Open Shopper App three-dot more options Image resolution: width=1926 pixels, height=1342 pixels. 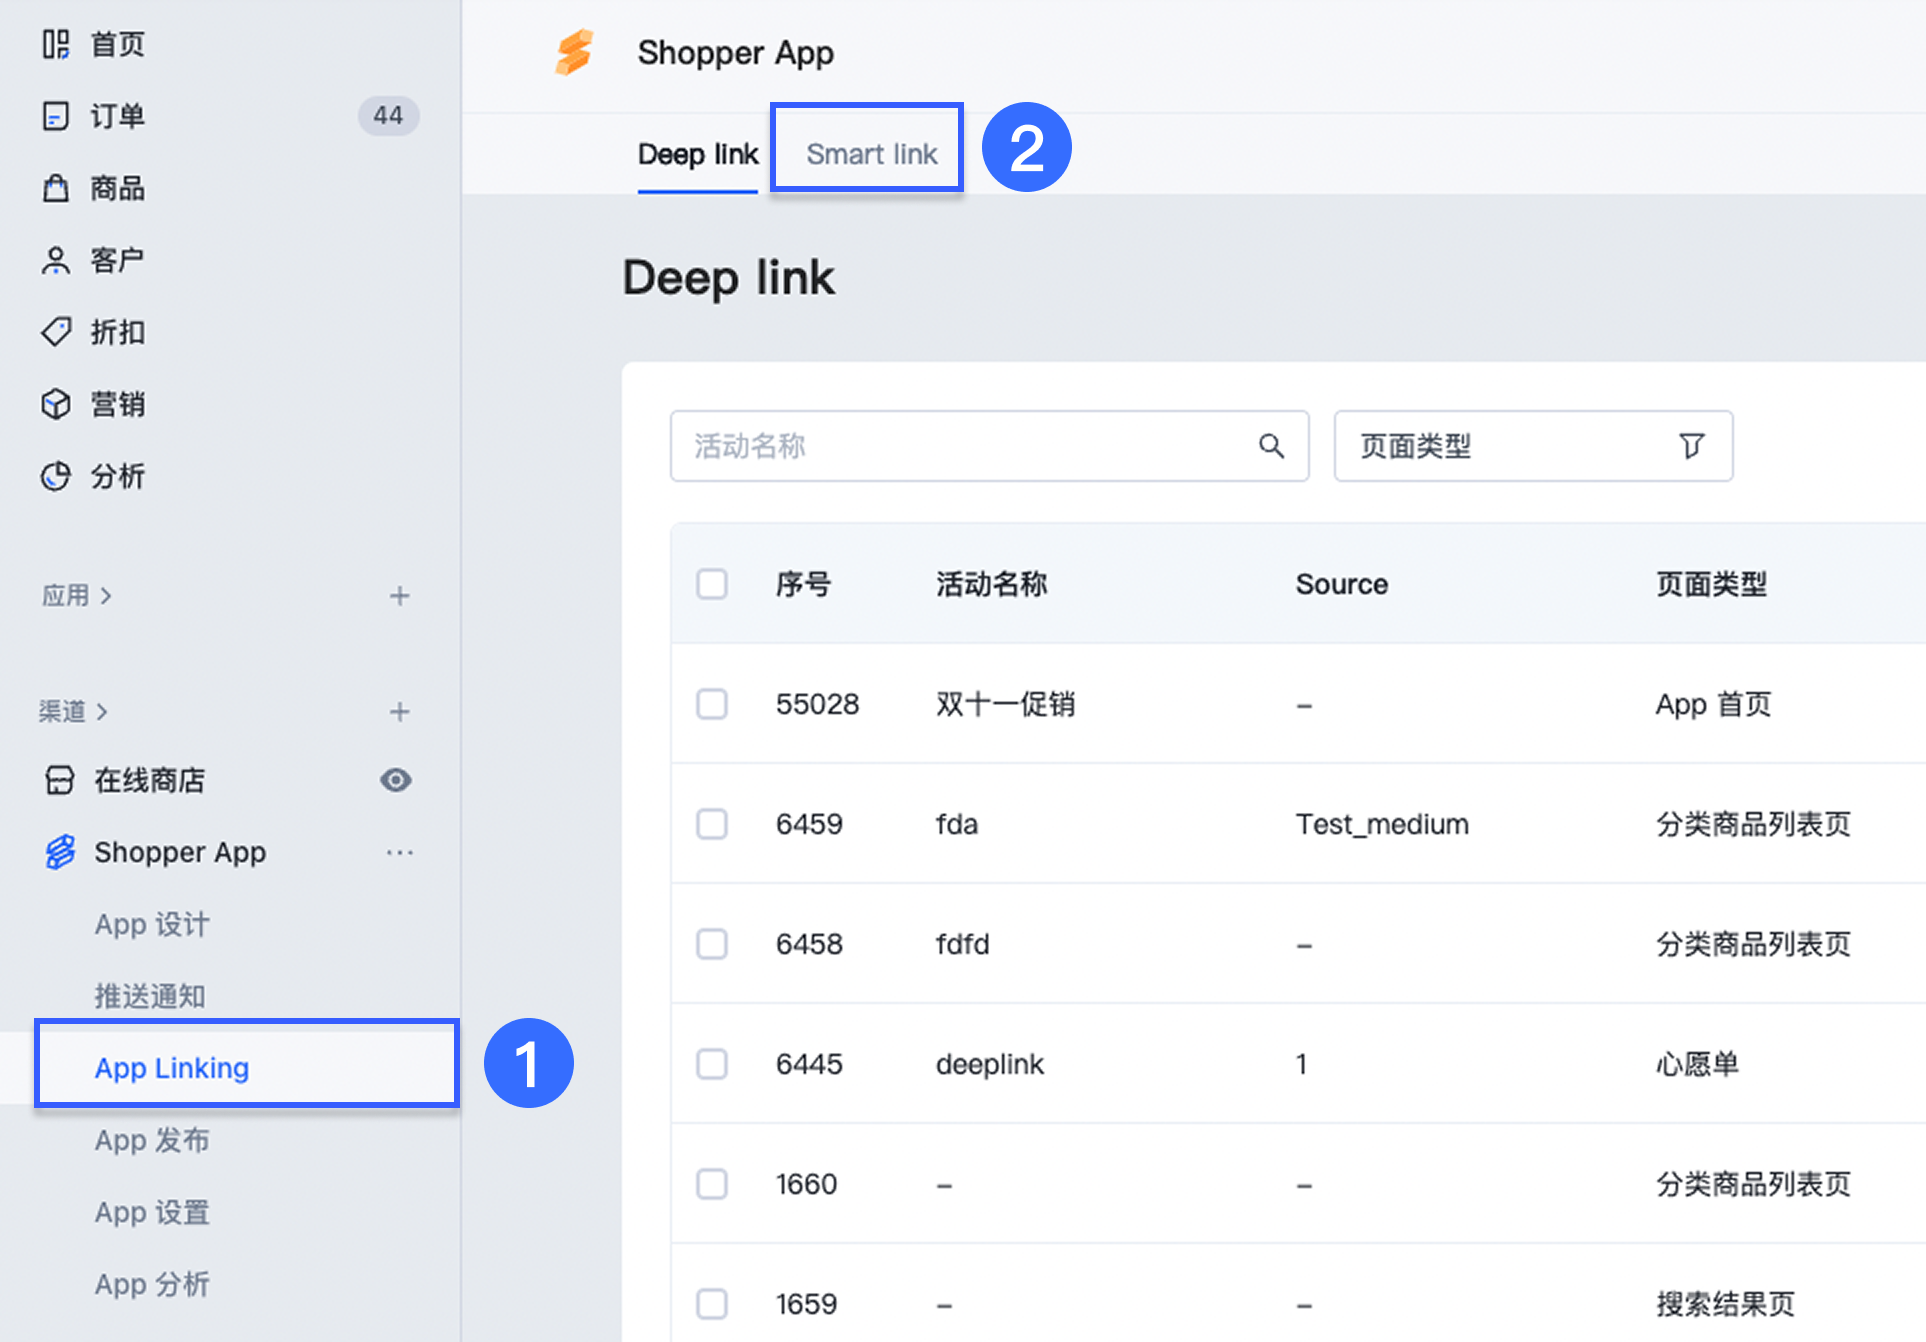[399, 852]
